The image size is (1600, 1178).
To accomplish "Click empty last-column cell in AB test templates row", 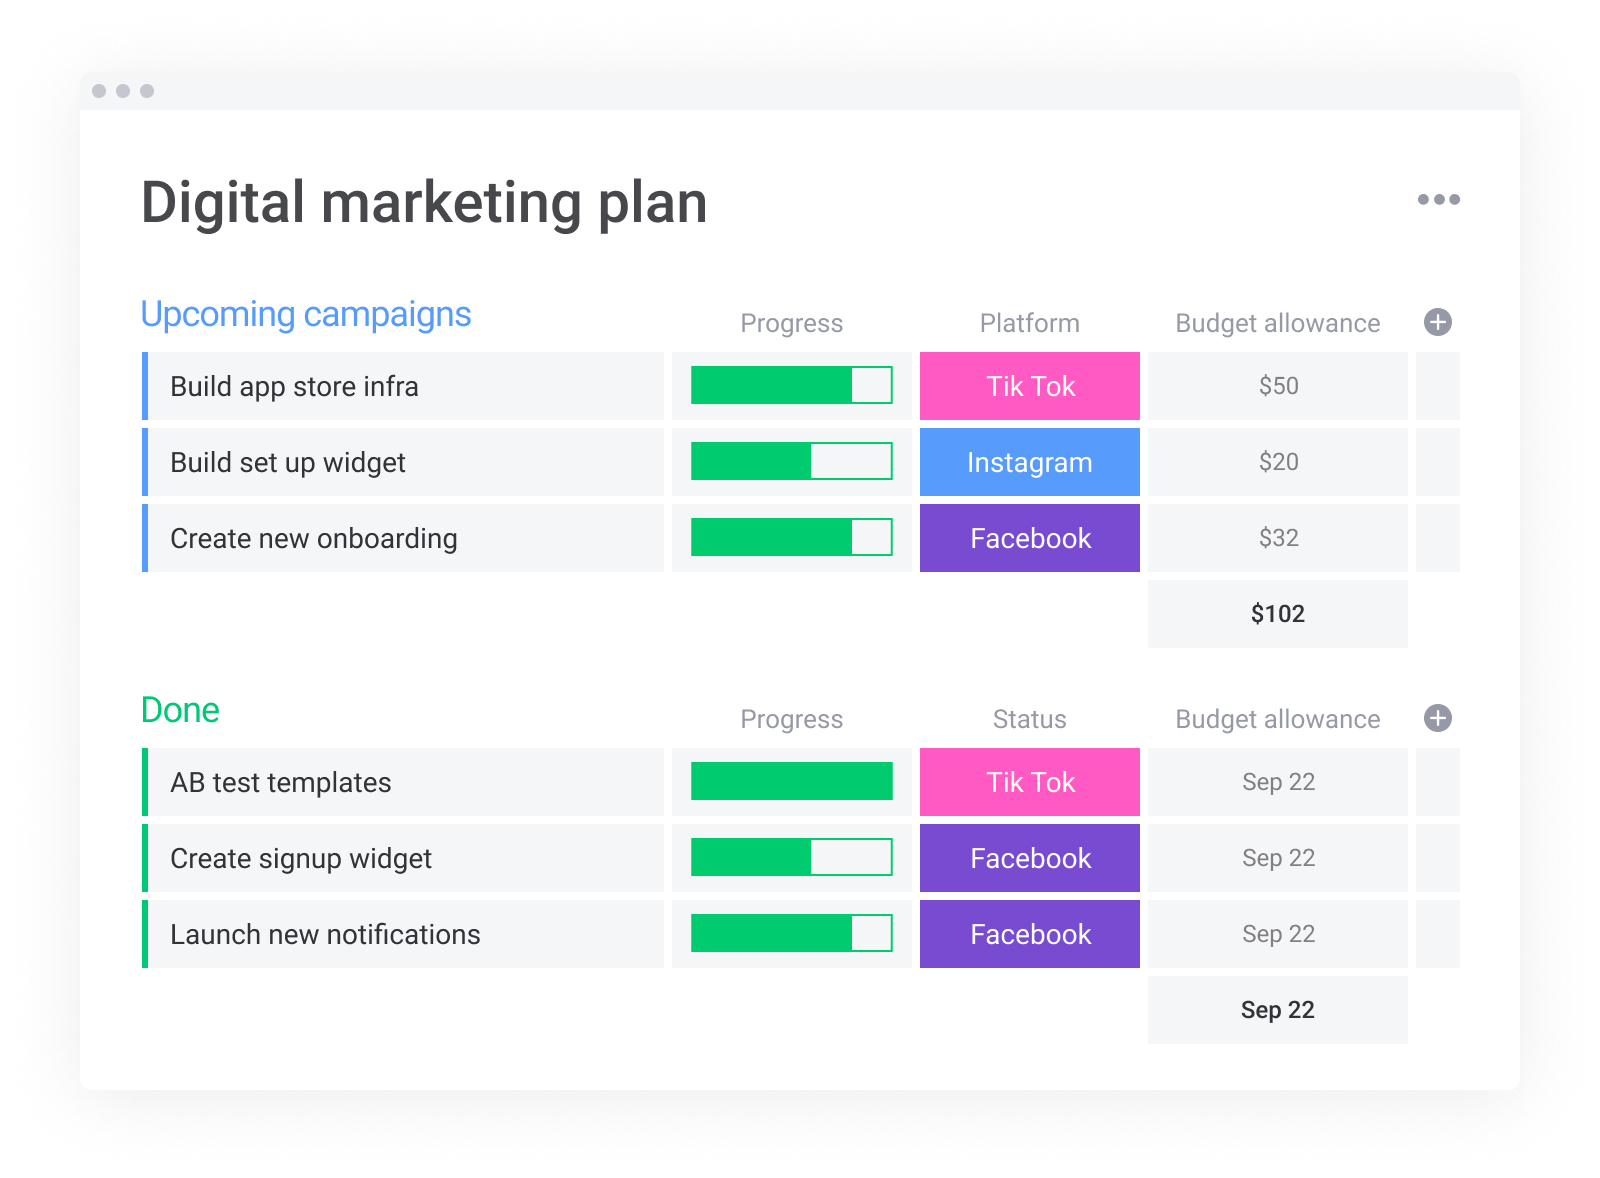I will [1438, 782].
